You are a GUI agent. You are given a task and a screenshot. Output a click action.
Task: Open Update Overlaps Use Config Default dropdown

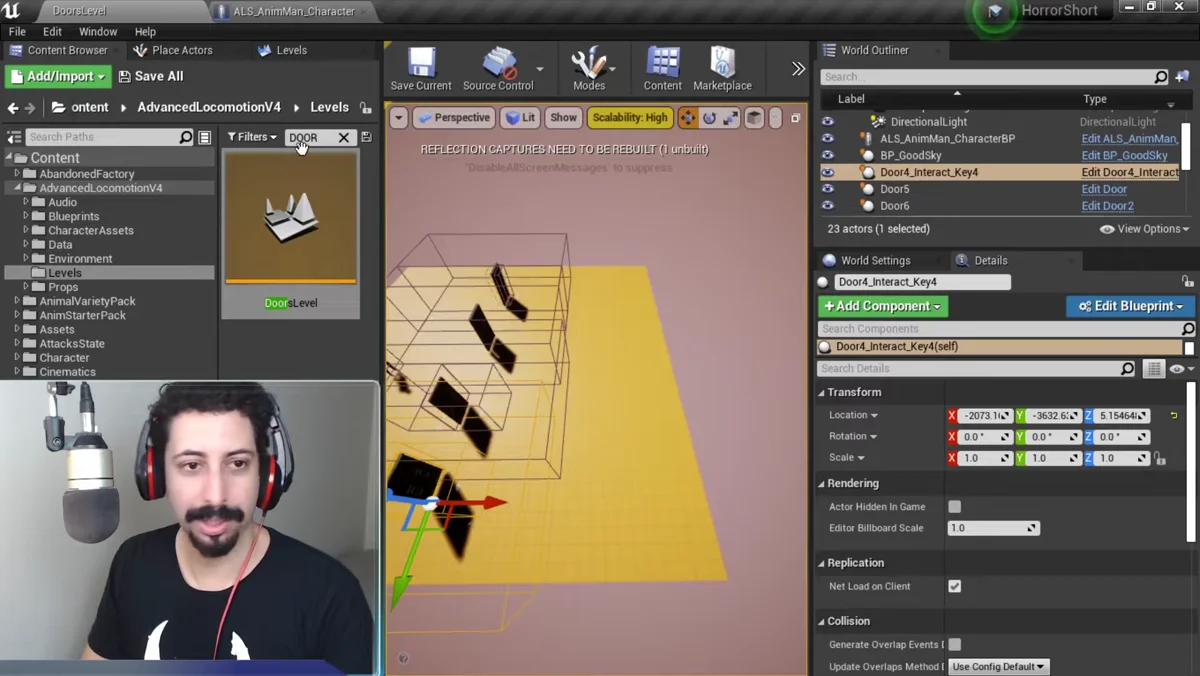(998, 666)
